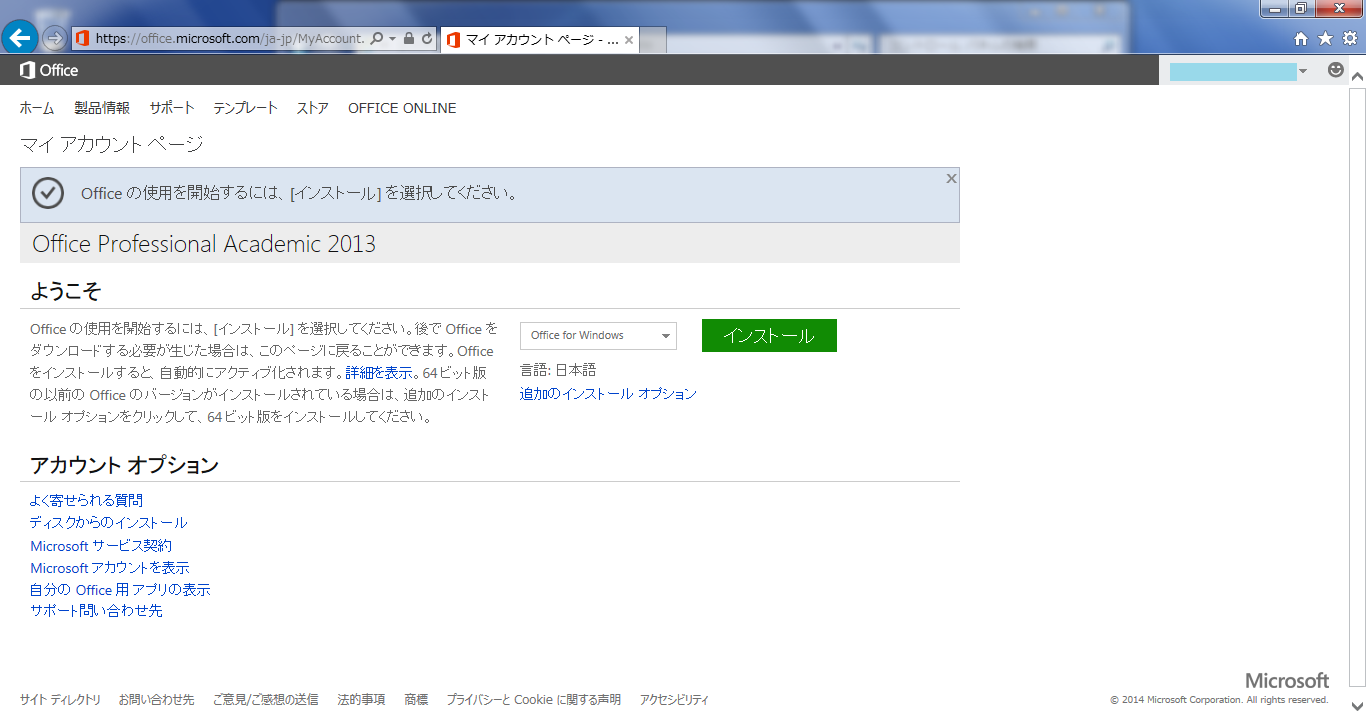Click the Office site icon in address bar
1366x728 pixels.
[x=82, y=39]
